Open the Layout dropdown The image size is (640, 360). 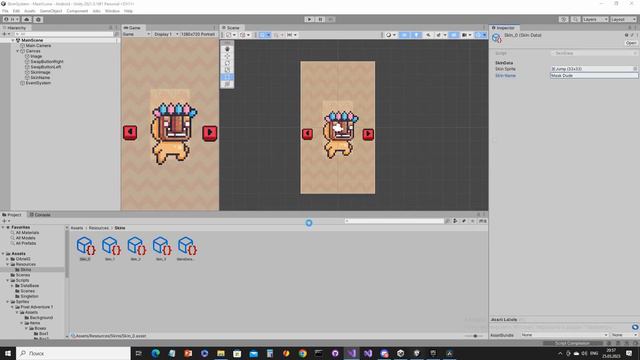(x=623, y=19)
